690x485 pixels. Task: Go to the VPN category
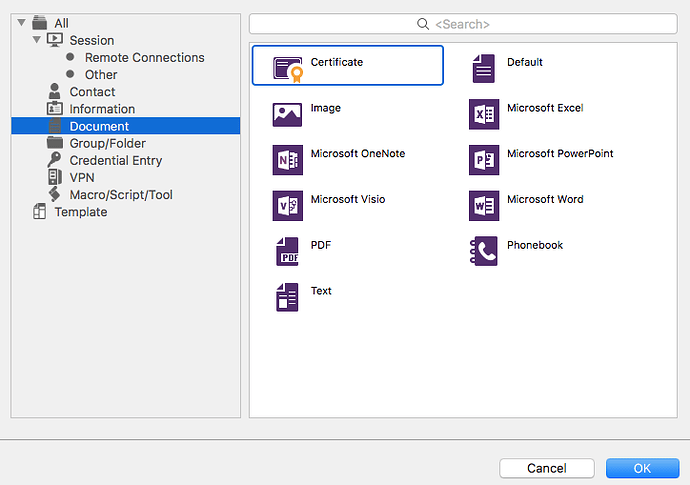tap(82, 177)
